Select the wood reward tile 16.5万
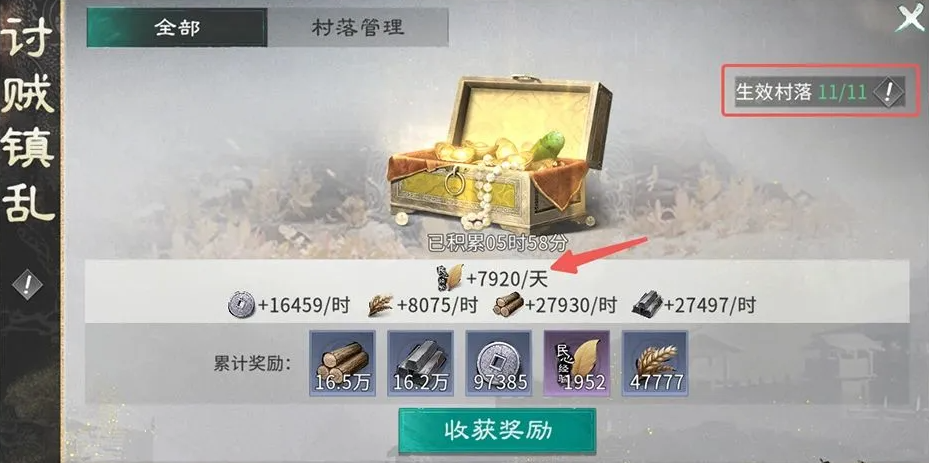This screenshot has height=463, width=929. [342, 363]
